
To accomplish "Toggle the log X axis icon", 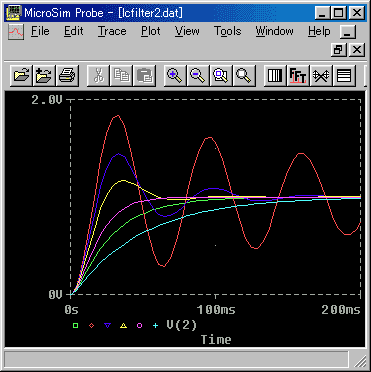I will pyautogui.click(x=275, y=75).
